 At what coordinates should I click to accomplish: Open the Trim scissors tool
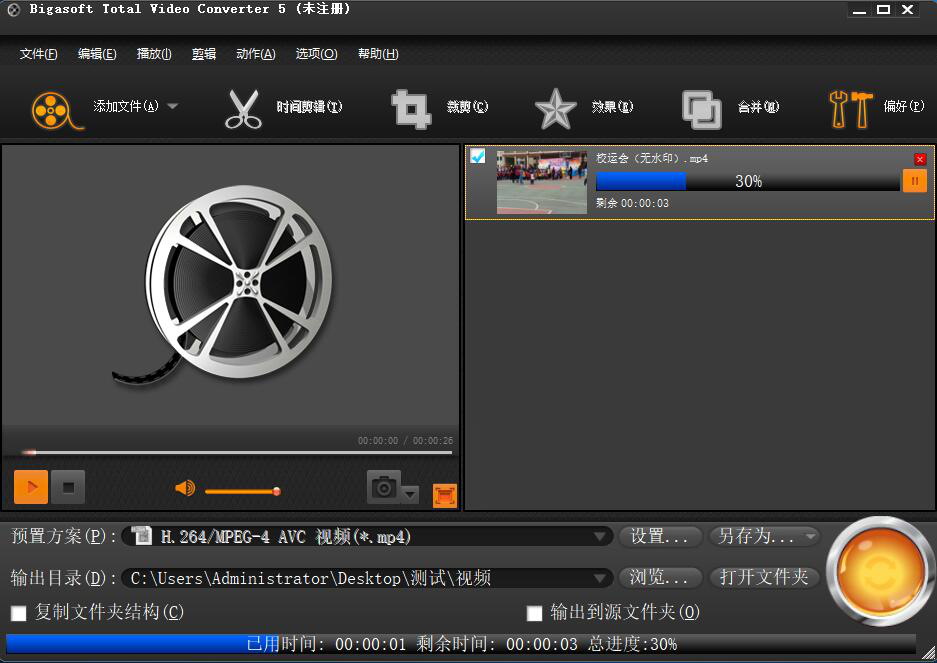point(243,108)
